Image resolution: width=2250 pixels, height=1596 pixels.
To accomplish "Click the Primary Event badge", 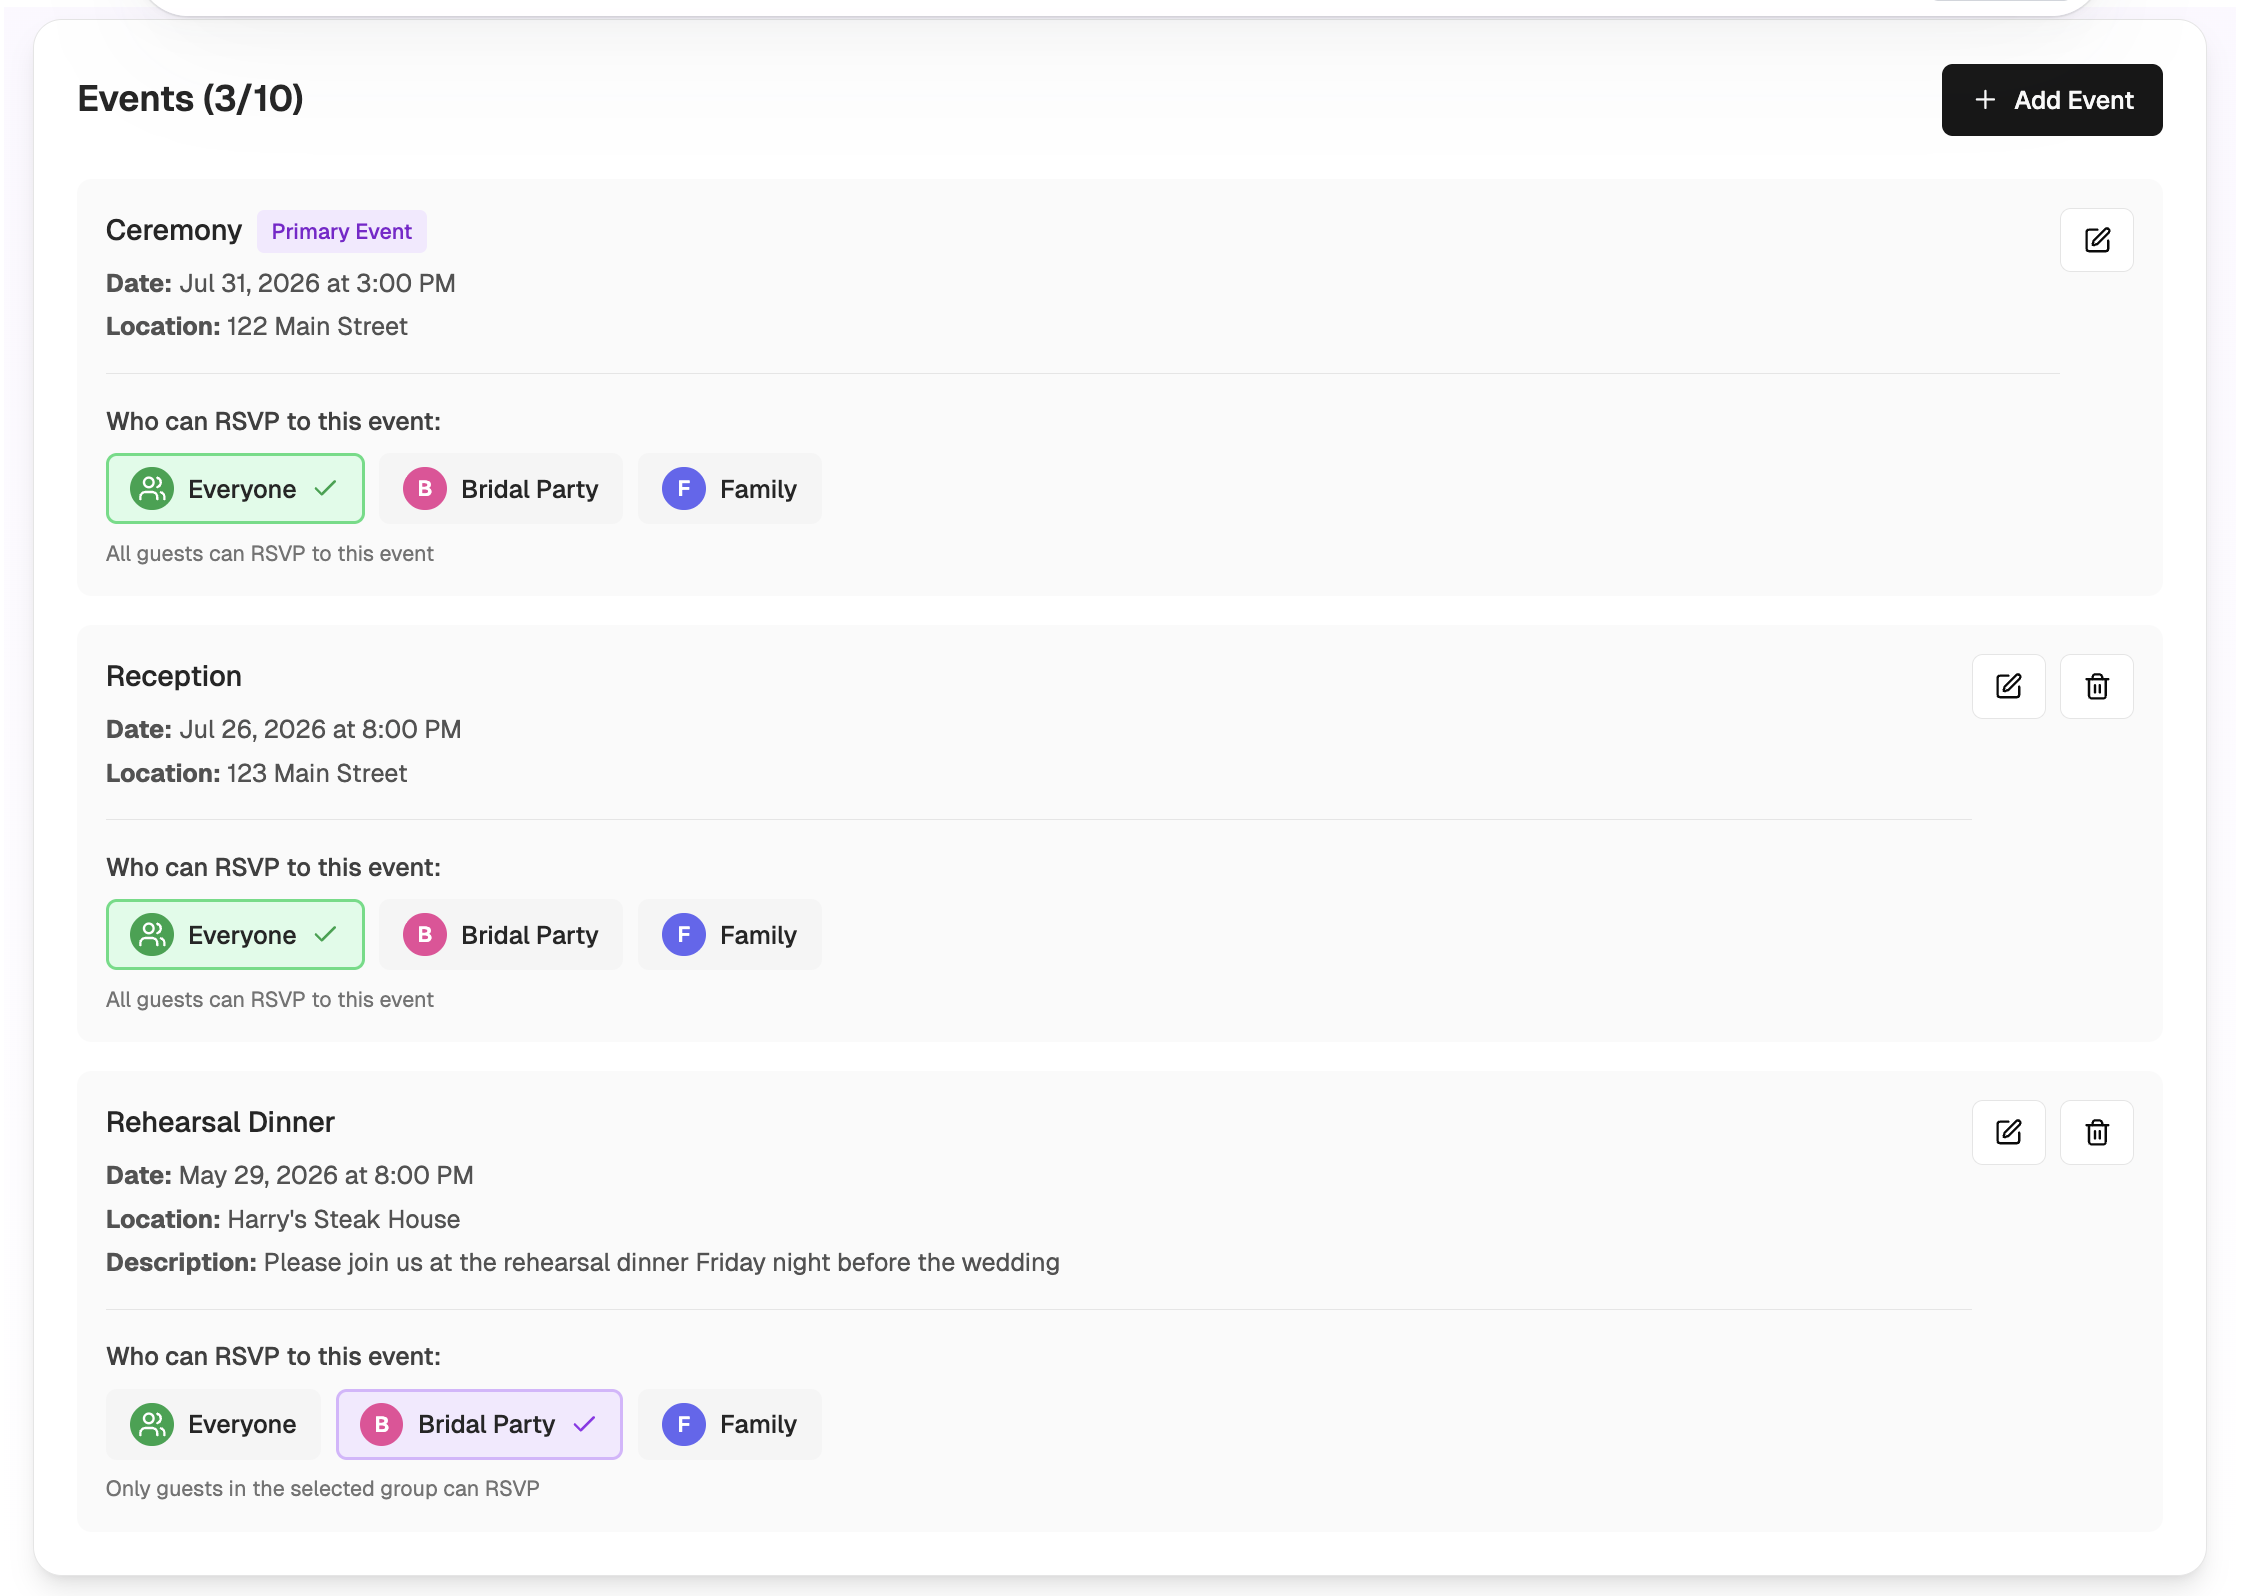I will pyautogui.click(x=341, y=231).
